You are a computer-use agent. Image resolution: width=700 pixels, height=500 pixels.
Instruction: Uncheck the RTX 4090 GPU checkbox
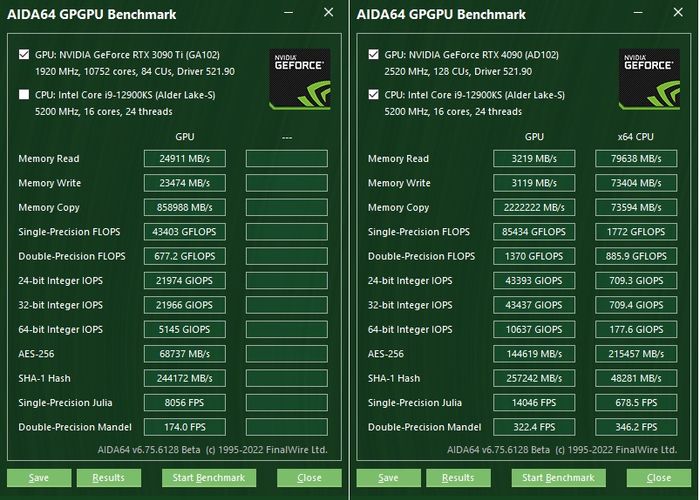click(x=374, y=54)
